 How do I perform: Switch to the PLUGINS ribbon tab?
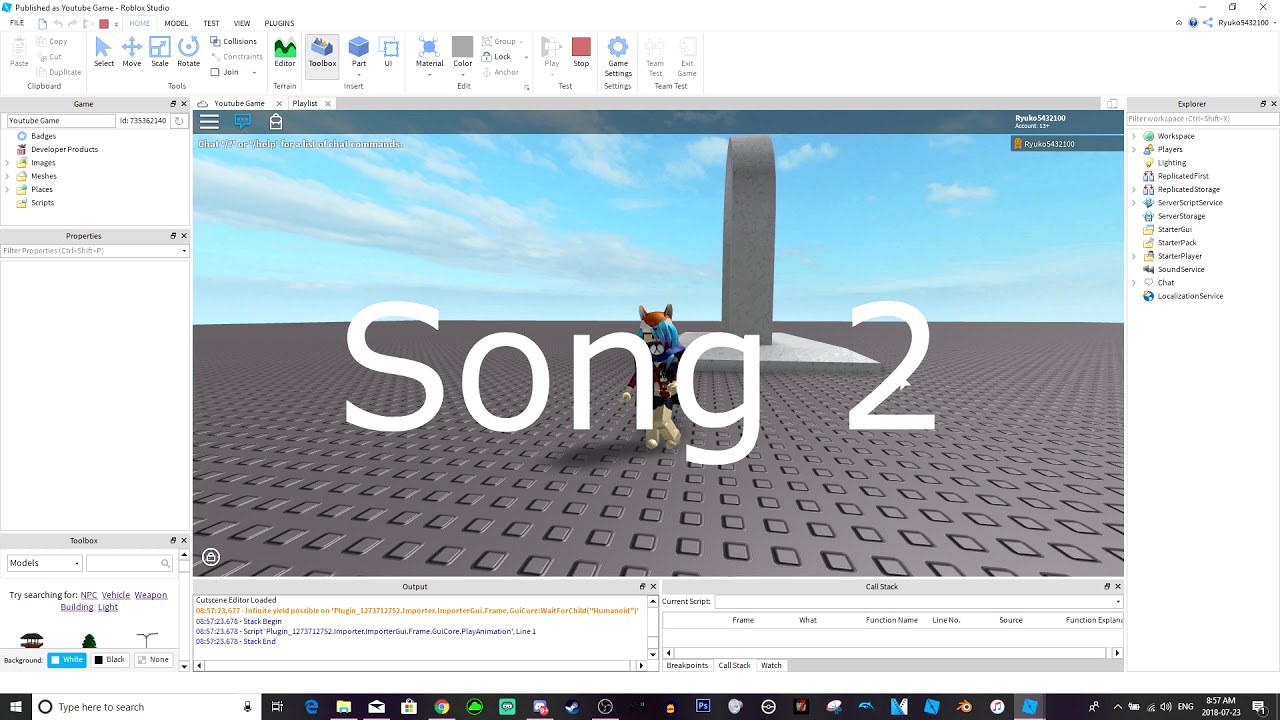pos(279,23)
